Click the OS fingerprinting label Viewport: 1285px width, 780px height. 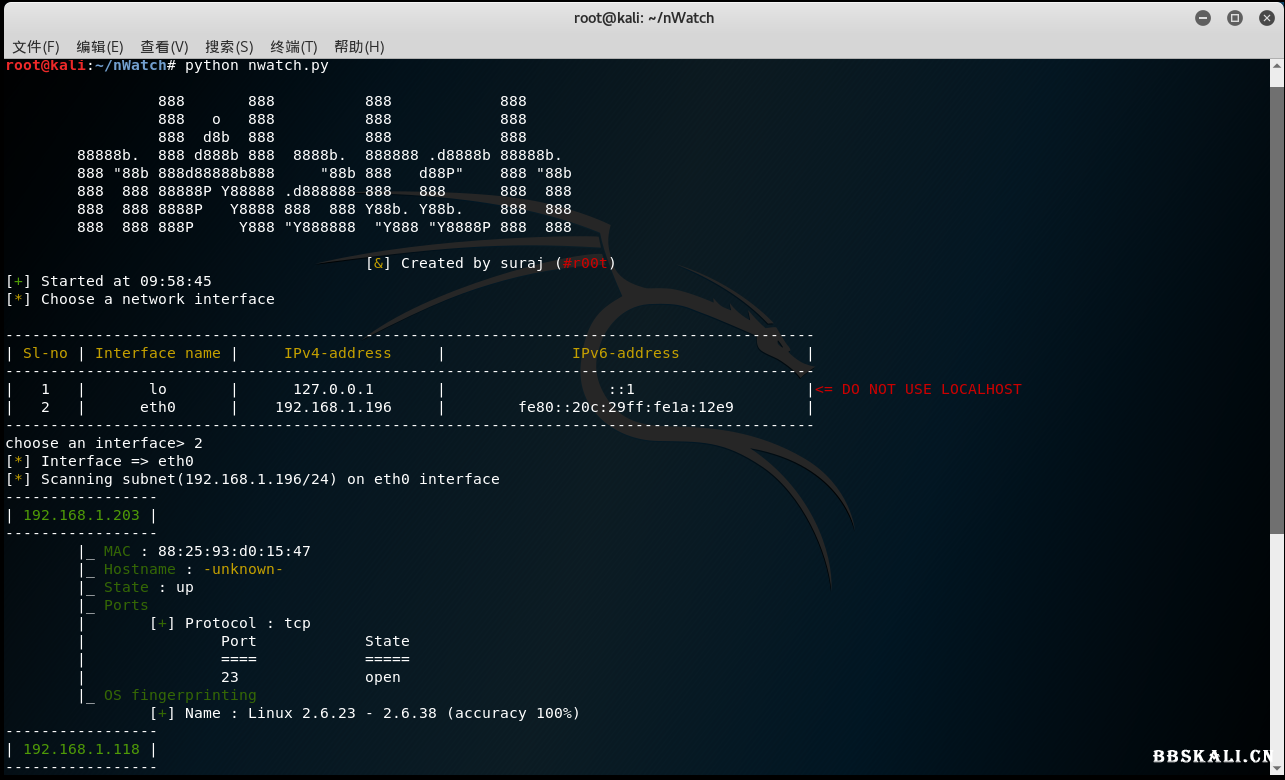point(180,695)
